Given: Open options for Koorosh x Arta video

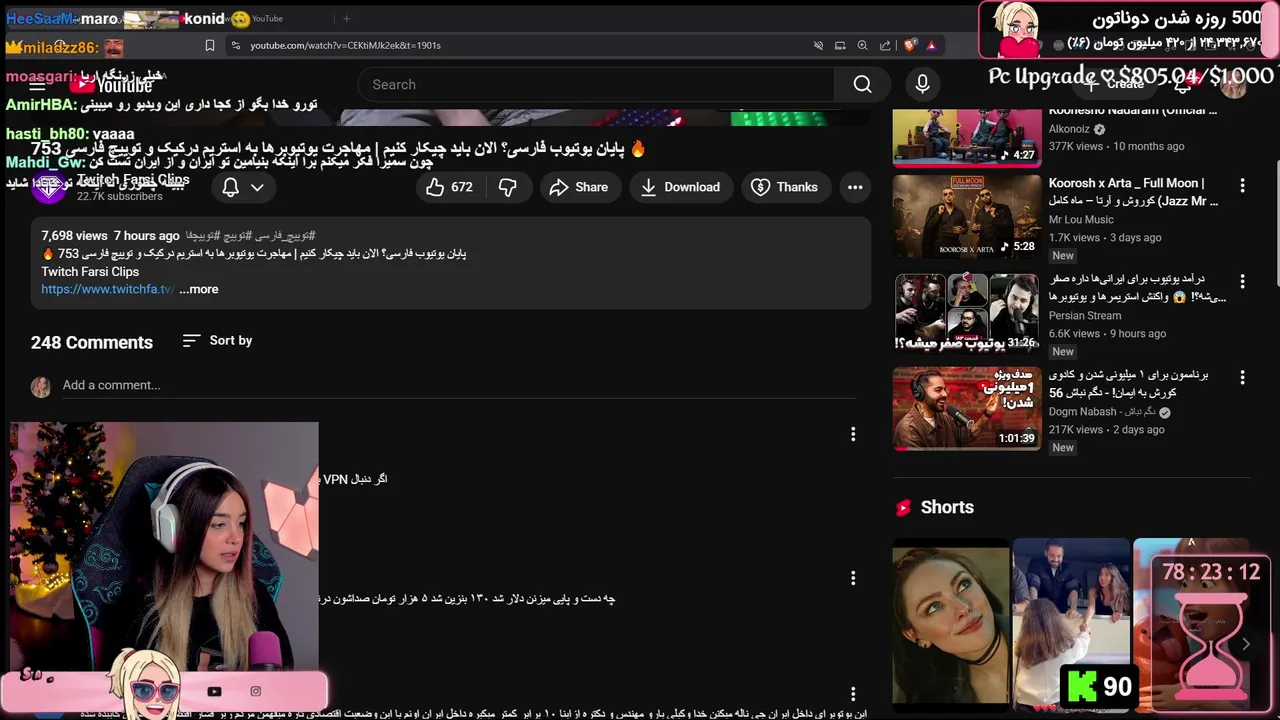Looking at the screenshot, I should click(x=1242, y=186).
